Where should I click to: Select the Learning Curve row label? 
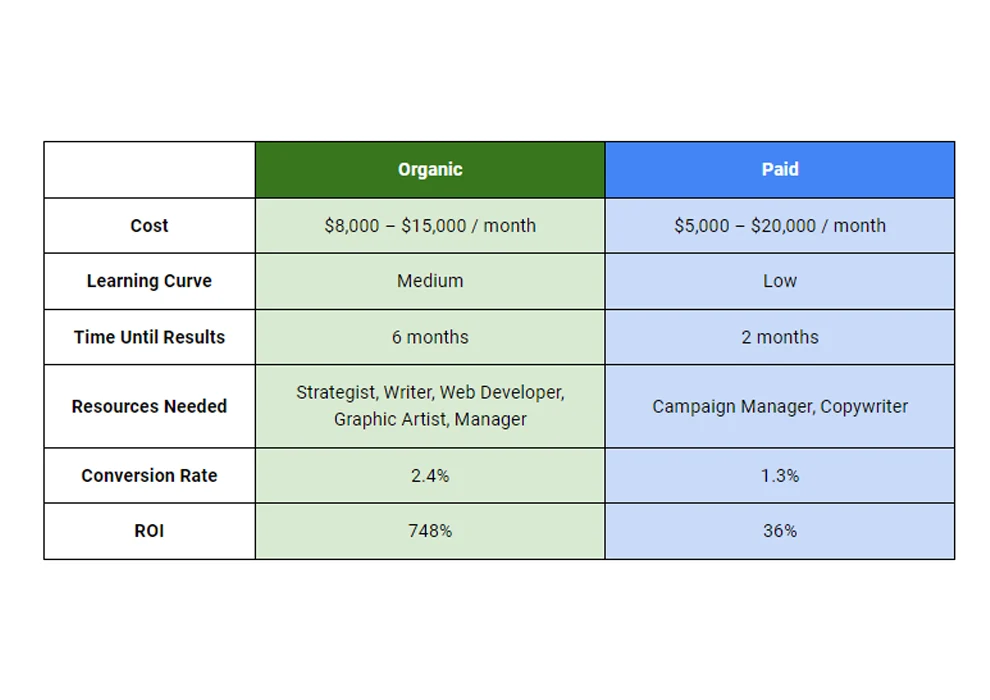pos(149,281)
